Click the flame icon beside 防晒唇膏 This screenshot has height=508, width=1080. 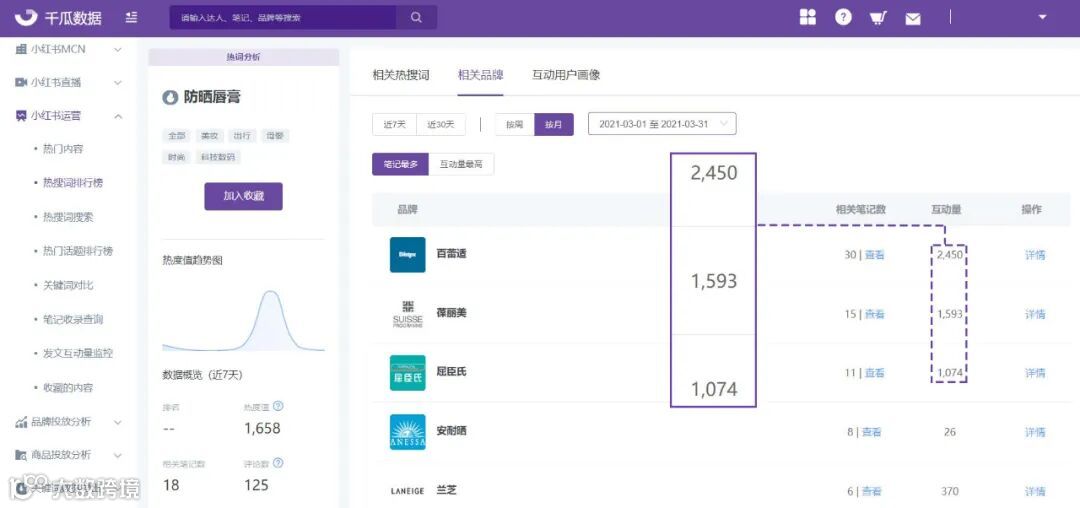[169, 98]
